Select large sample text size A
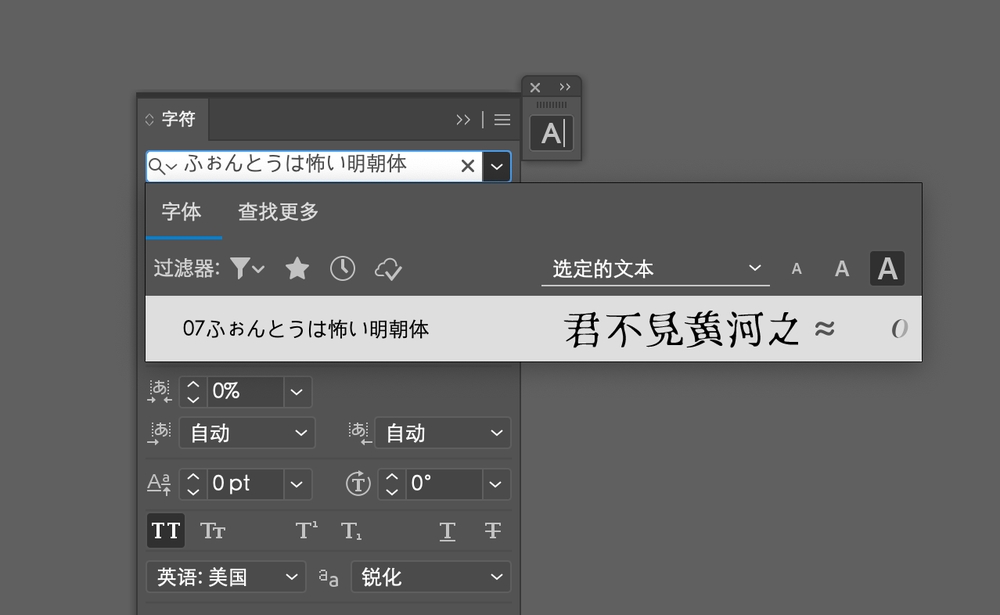The image size is (1000, 615). click(887, 269)
